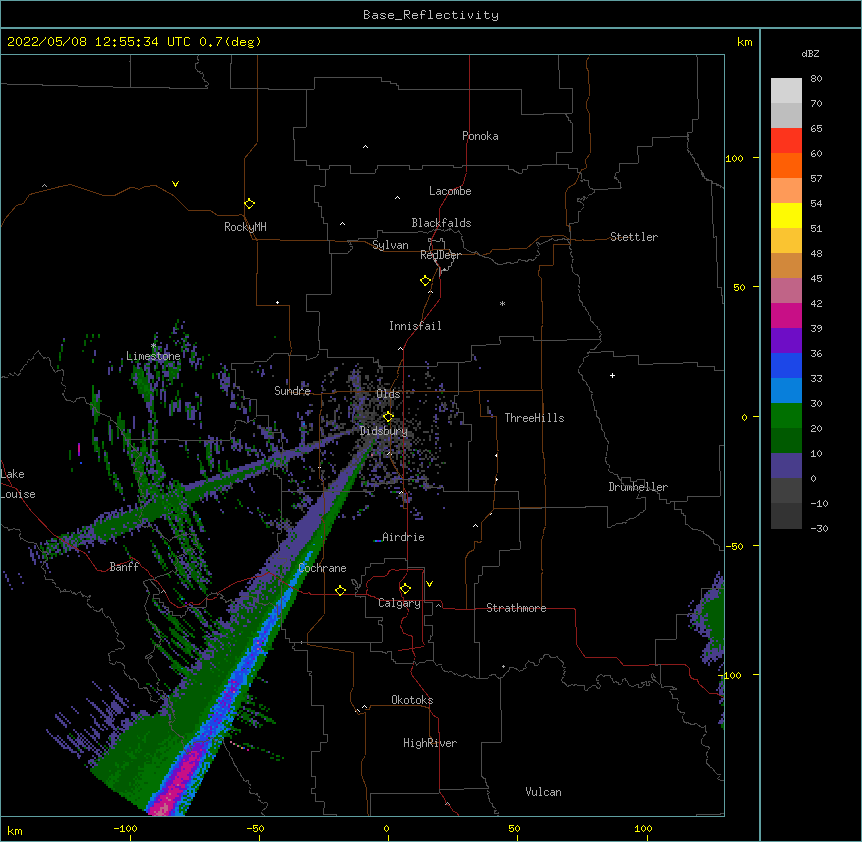Select the Calgary label
This screenshot has width=862, height=842.
[399, 603]
